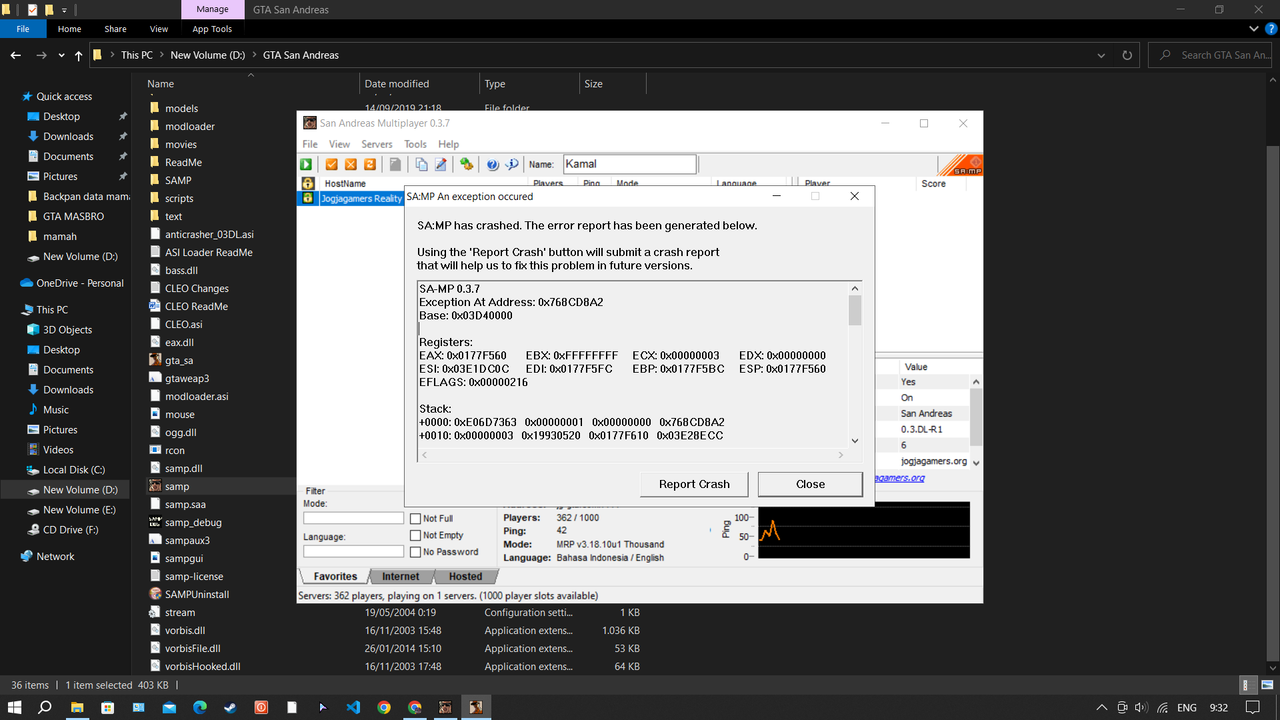Open the recent locations dropdown arrow in Explorer
The image size is (1280, 720).
[62, 55]
